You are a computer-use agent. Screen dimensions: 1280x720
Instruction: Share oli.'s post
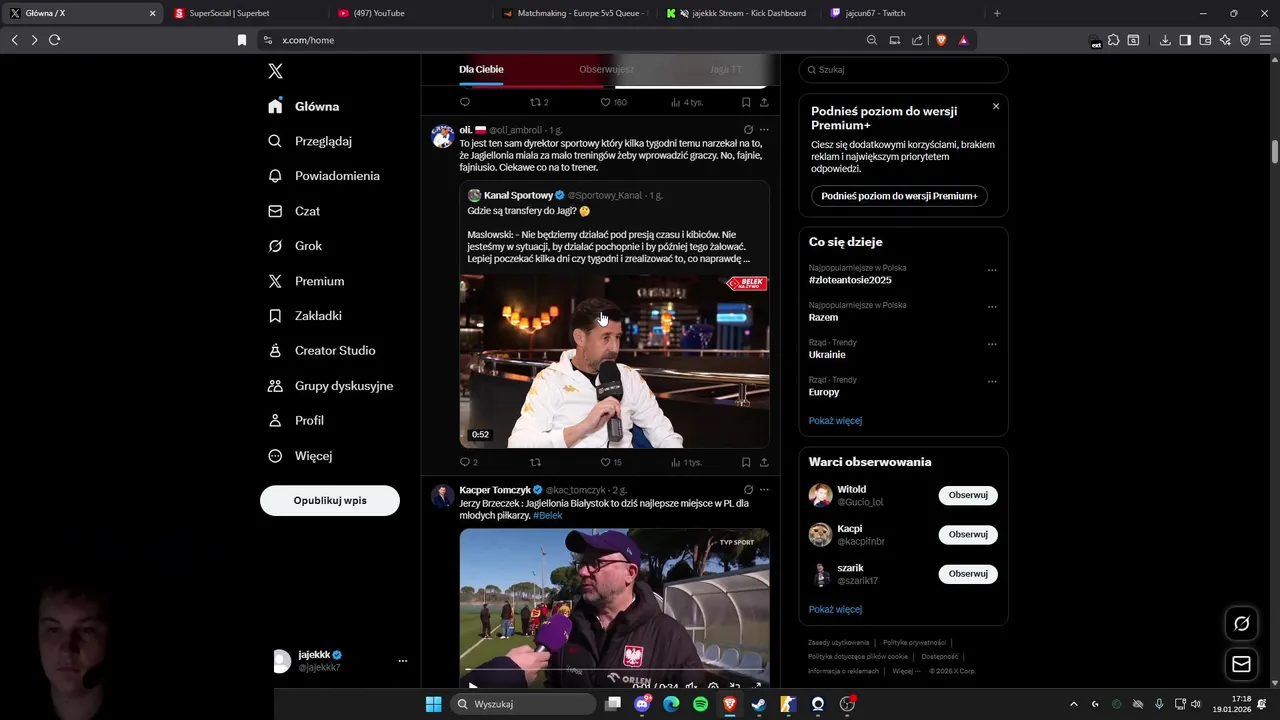pos(764,462)
